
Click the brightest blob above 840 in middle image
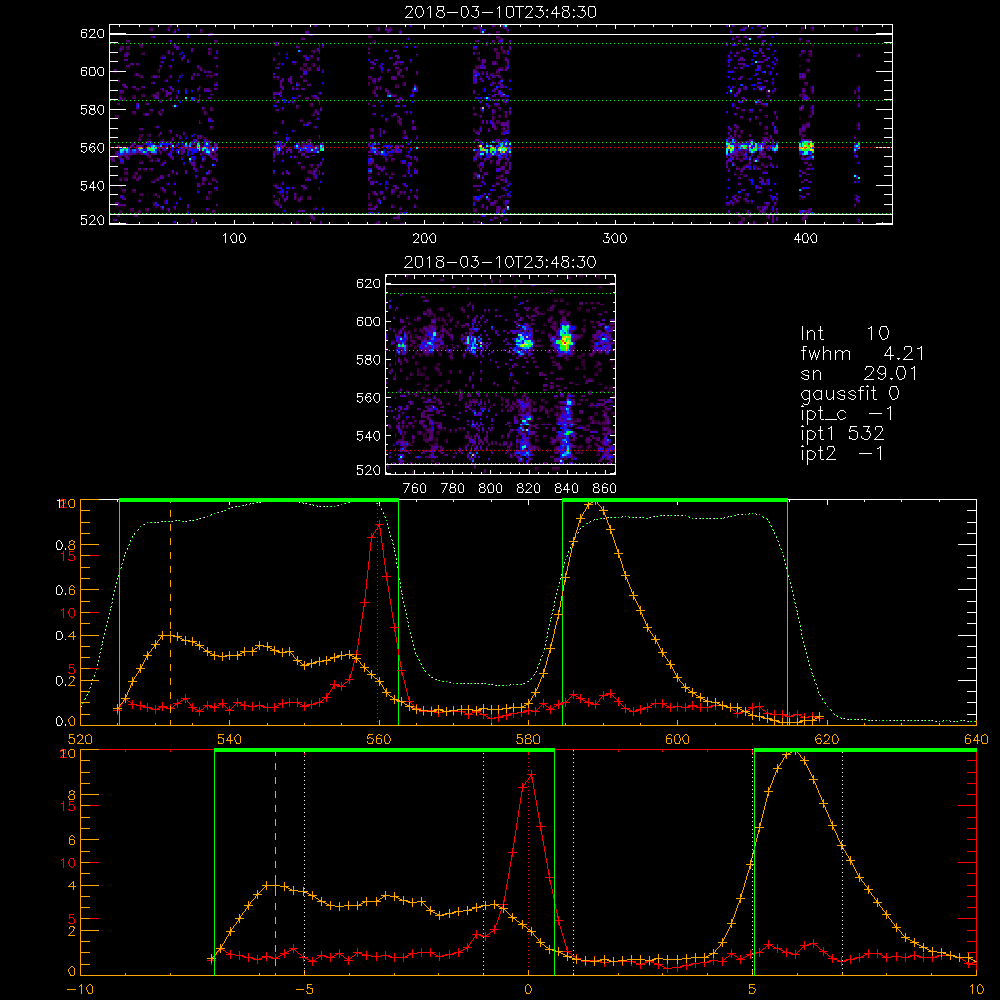coord(564,339)
